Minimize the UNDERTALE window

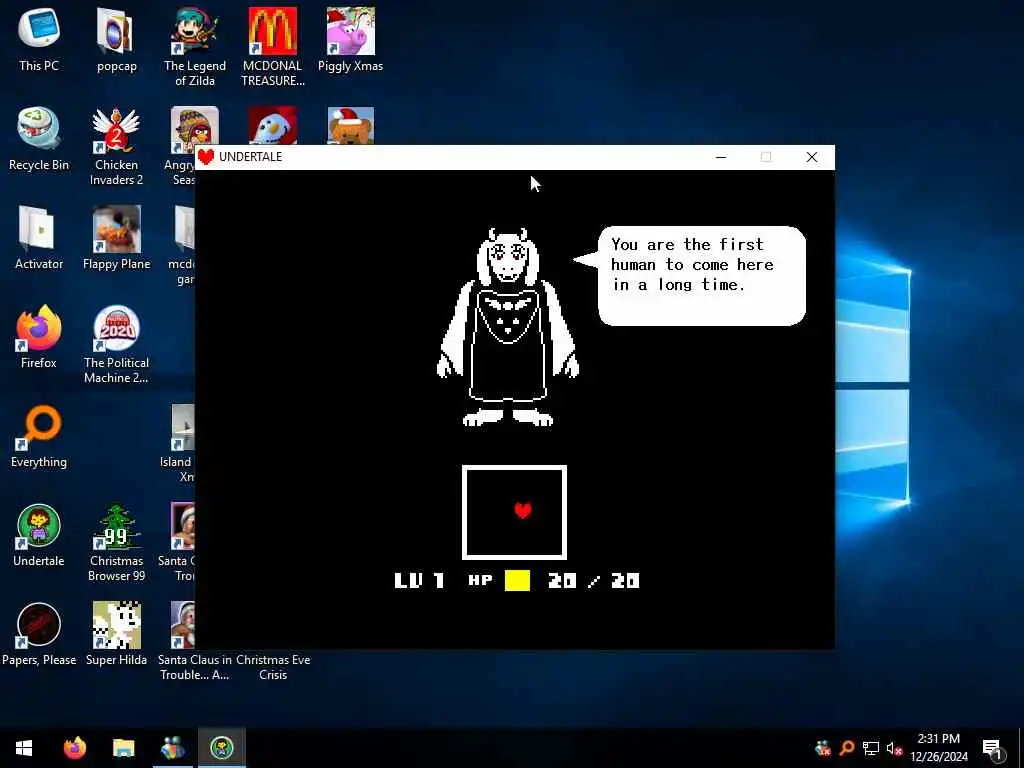click(x=721, y=157)
